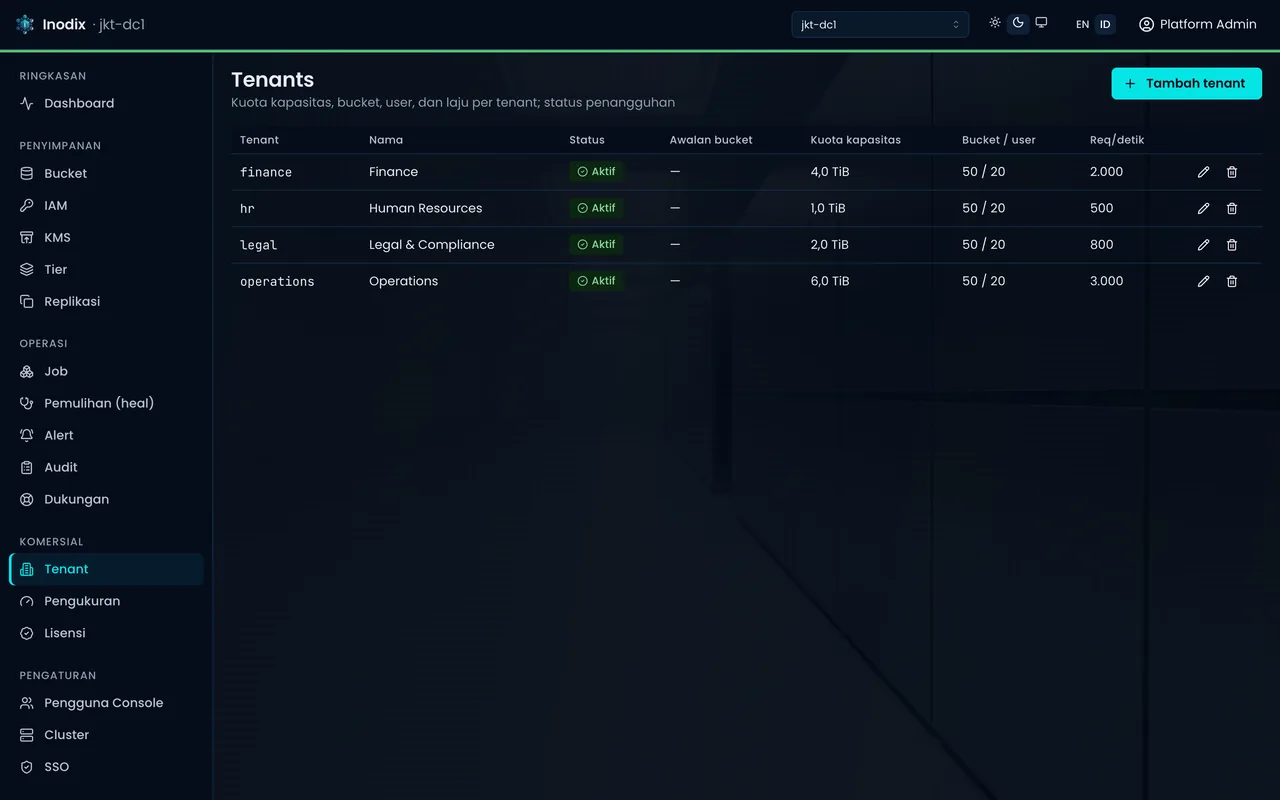1280x800 pixels.
Task: Go to Replikasi in sidebar
Action: [x=106, y=301]
